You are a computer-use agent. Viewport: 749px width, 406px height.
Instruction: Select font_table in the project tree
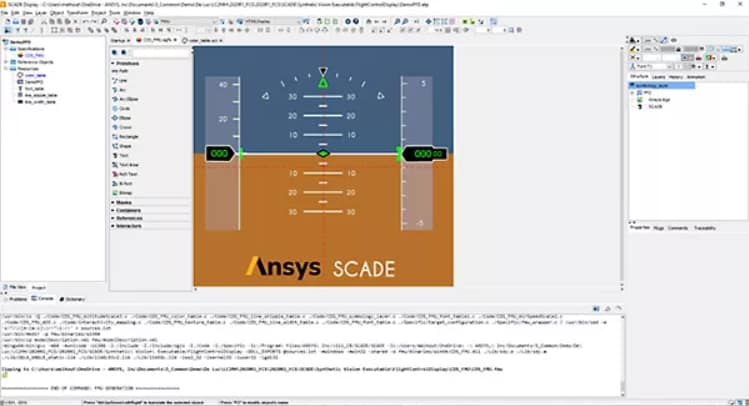click(x=34, y=89)
